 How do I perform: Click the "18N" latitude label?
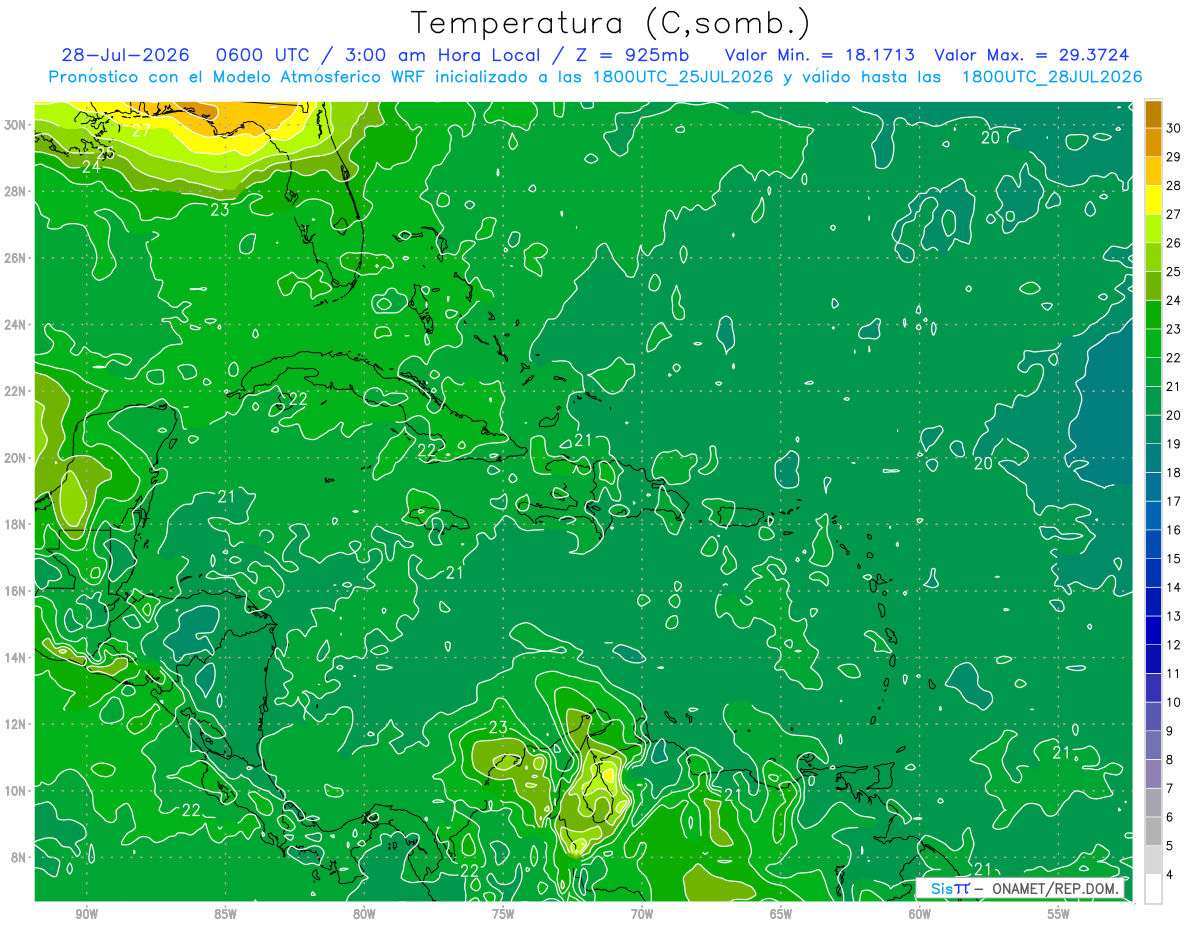pyautogui.click(x=16, y=524)
